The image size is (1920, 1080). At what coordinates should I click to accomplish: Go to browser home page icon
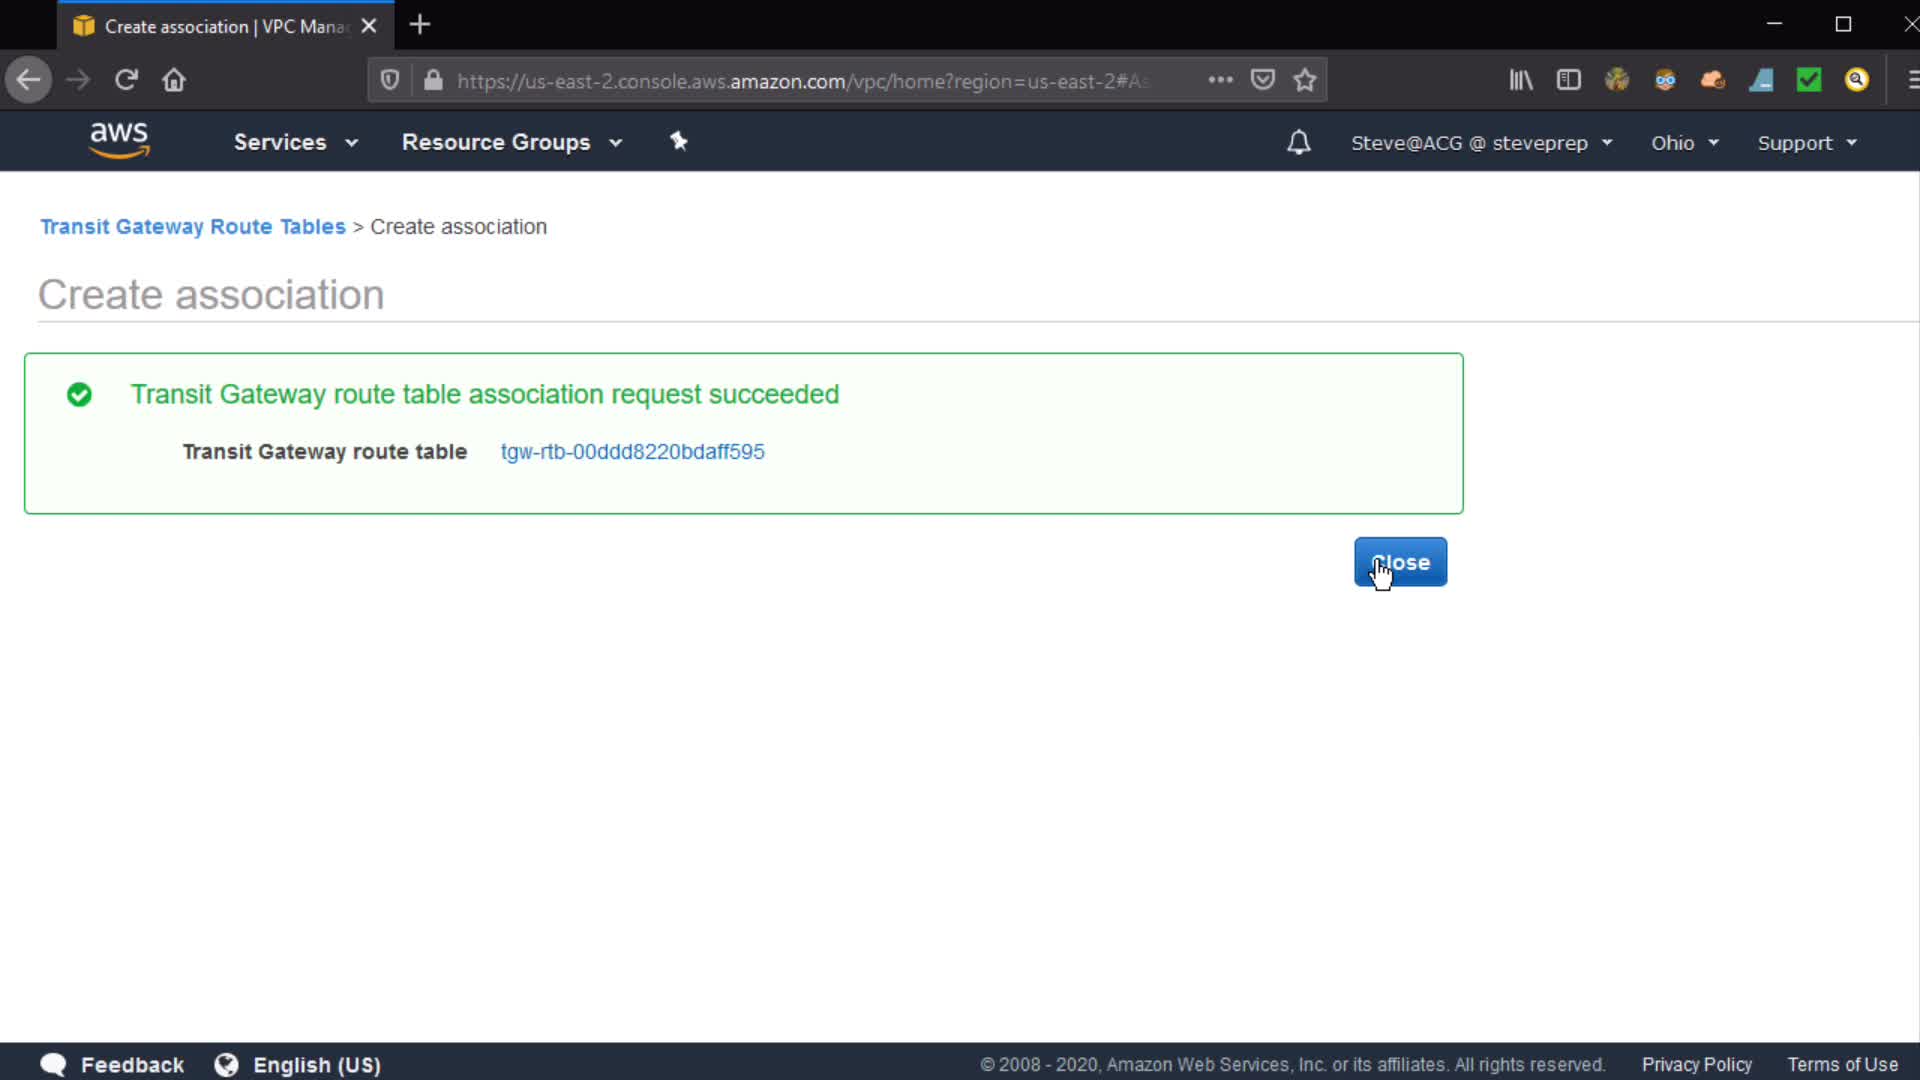pos(174,80)
